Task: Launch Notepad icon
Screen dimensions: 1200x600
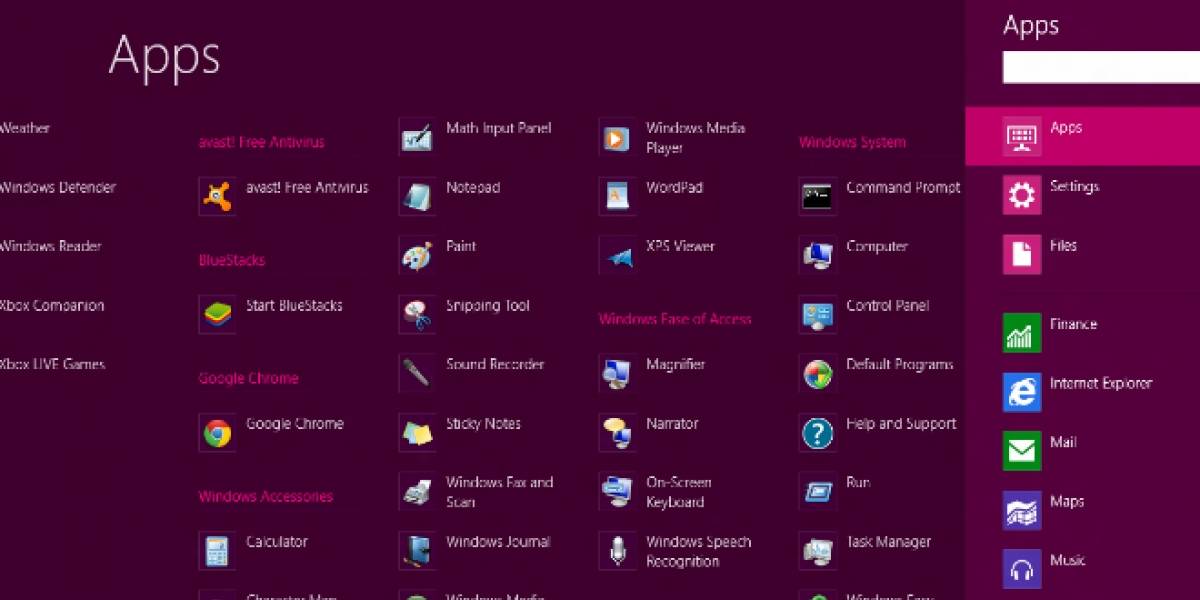Action: tap(417, 196)
